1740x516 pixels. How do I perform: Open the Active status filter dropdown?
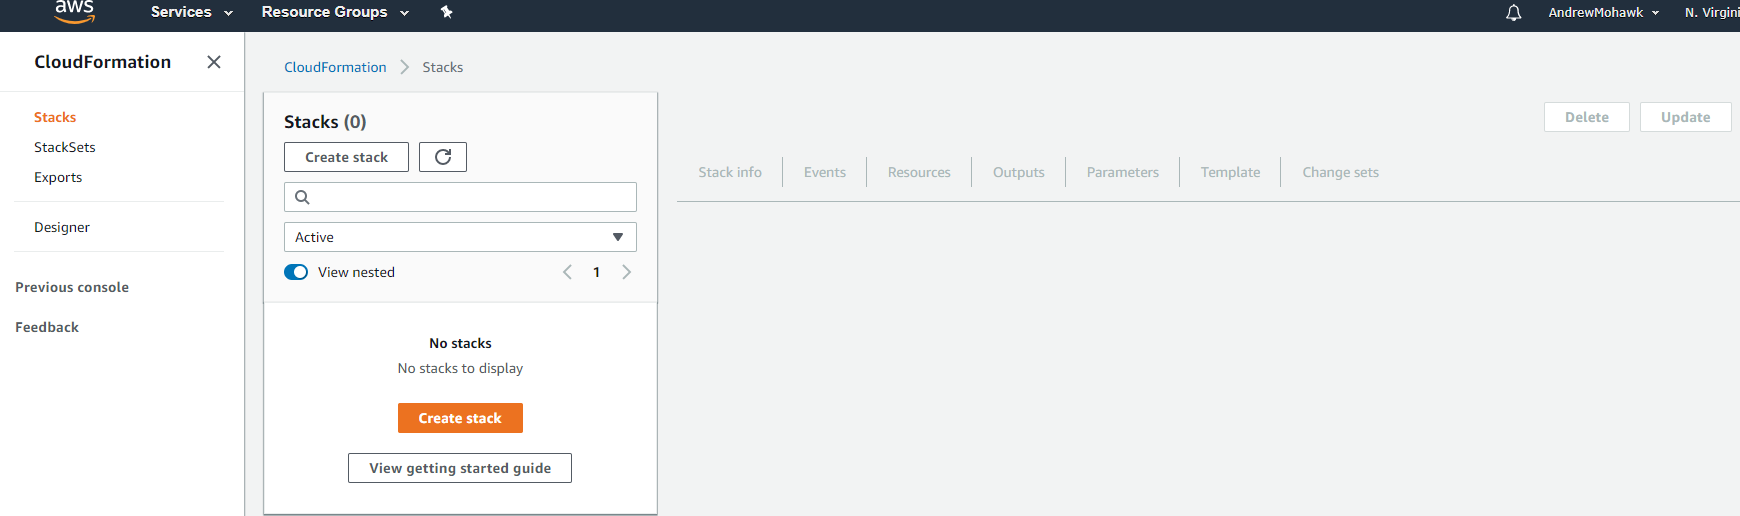[460, 237]
